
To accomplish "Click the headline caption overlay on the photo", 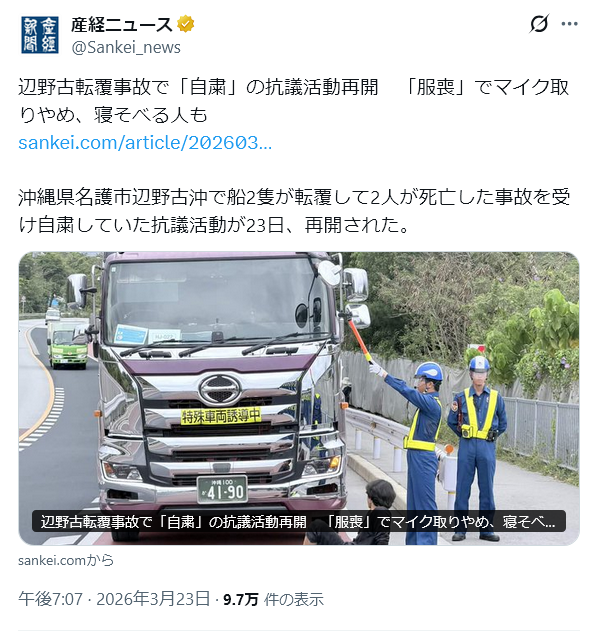I will point(299,522).
